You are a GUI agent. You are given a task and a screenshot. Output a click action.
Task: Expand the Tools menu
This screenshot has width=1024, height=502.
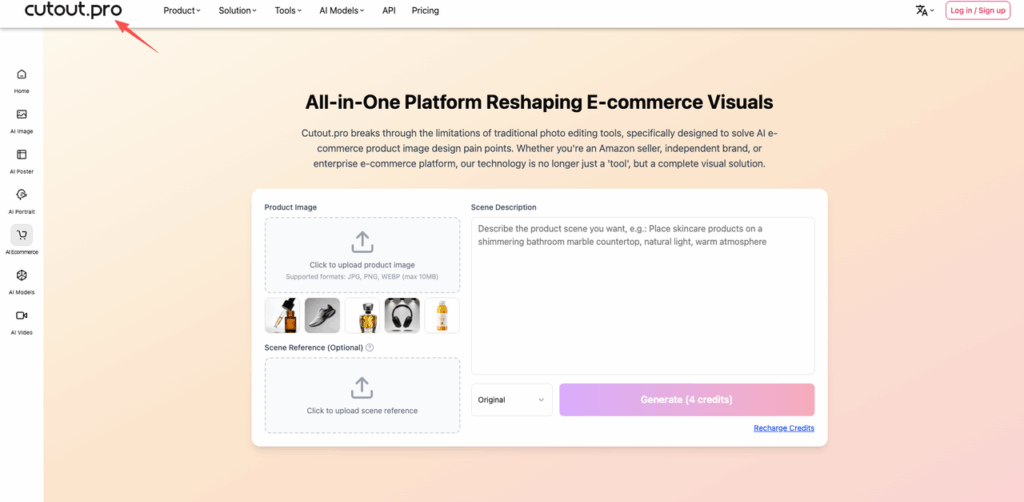tap(288, 10)
